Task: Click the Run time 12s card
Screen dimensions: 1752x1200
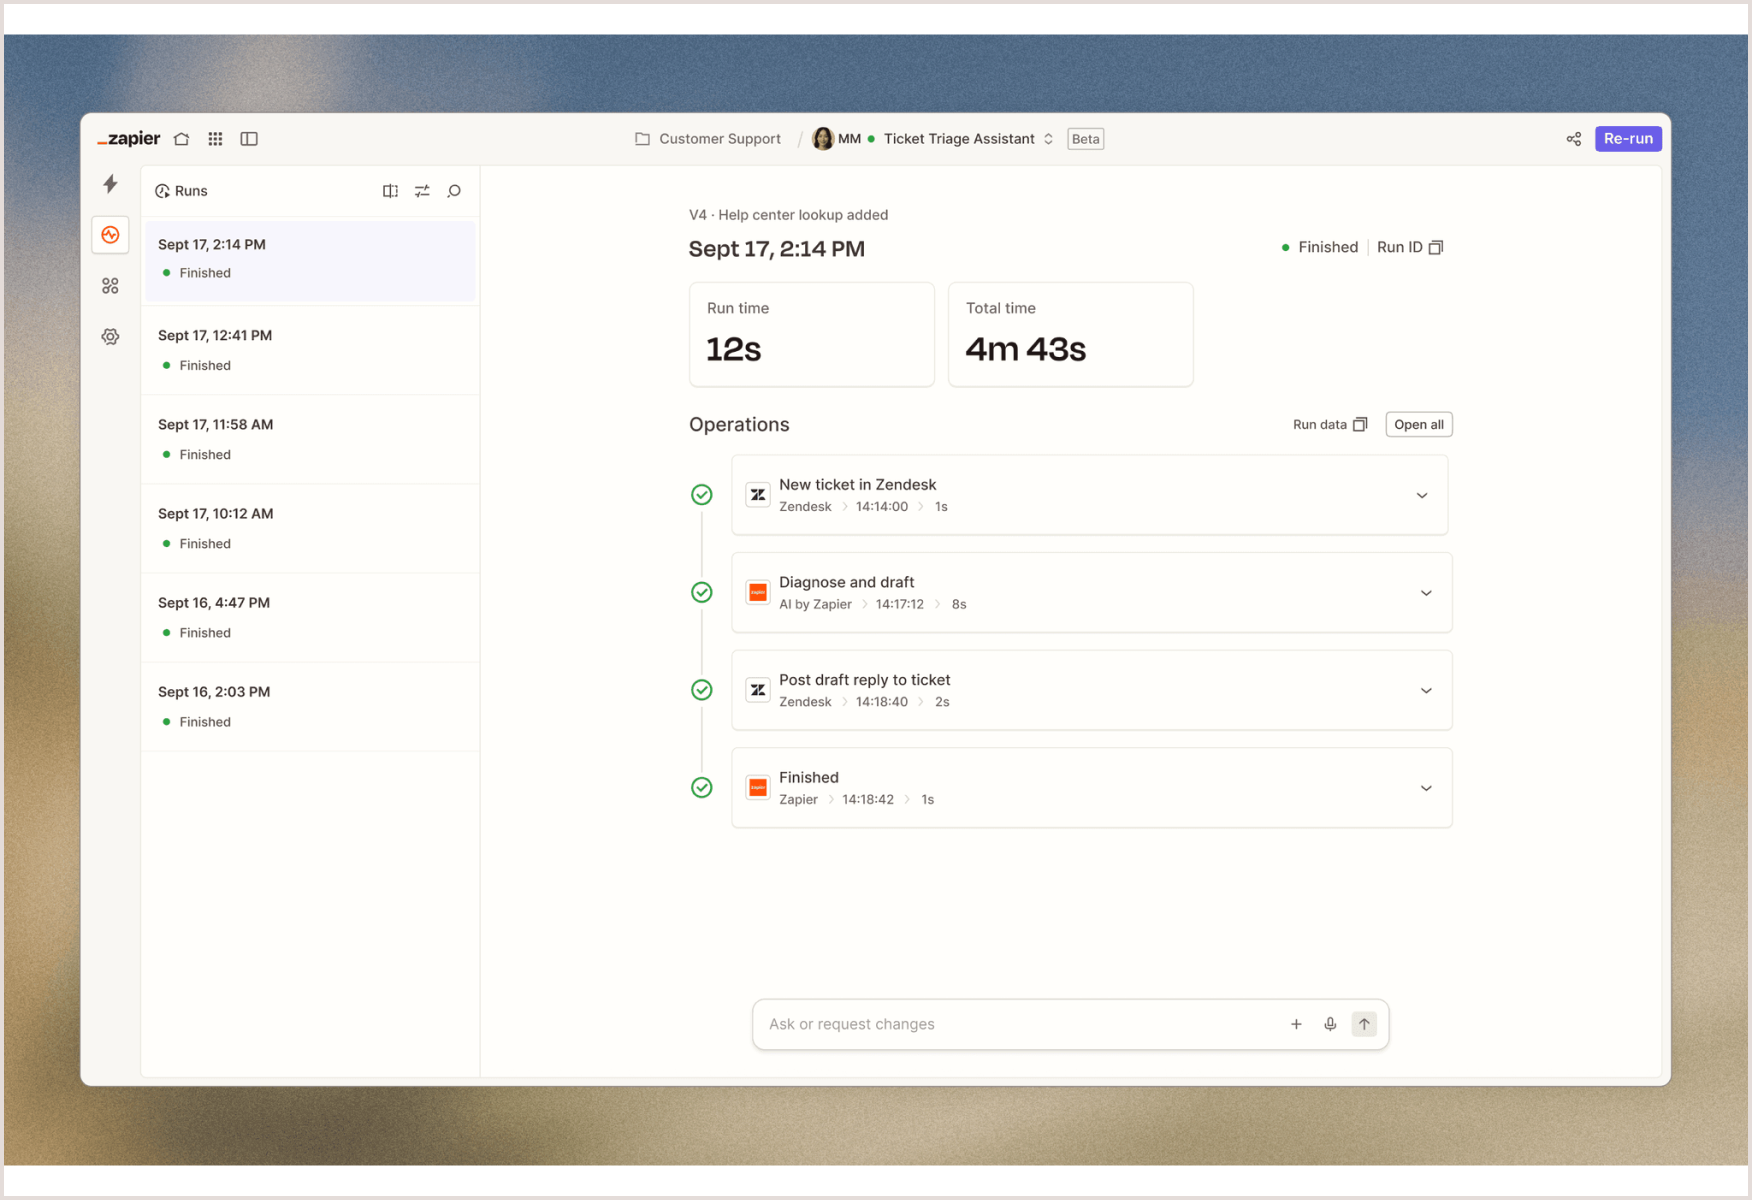Action: point(812,334)
